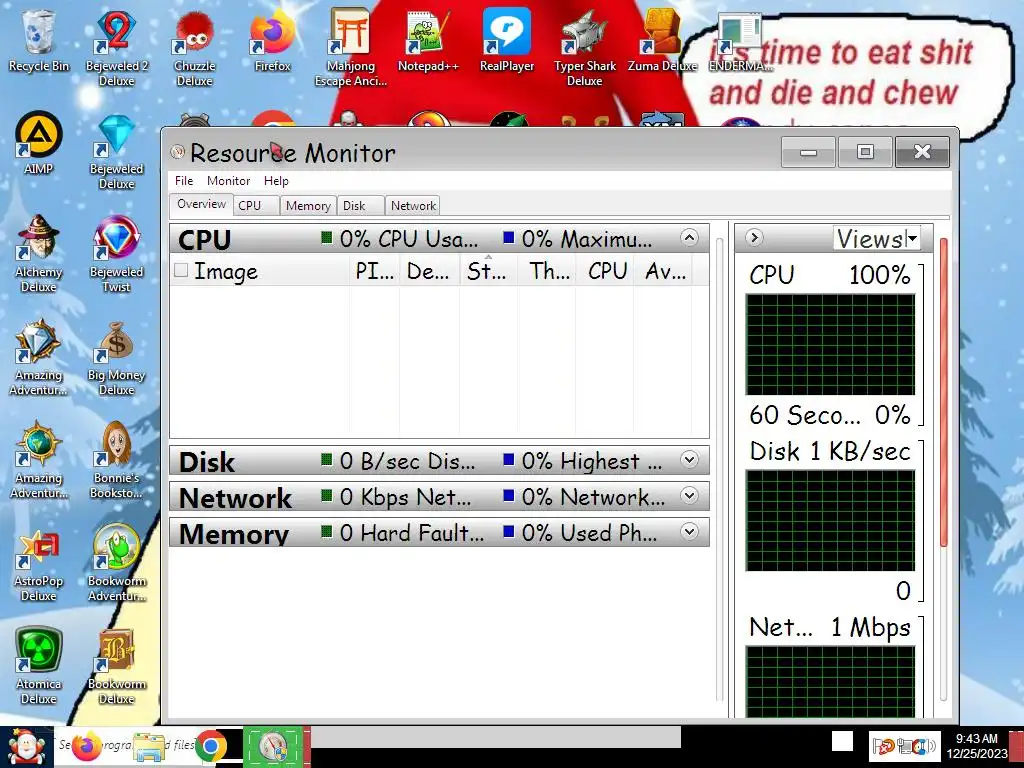The height and width of the screenshot is (768, 1024).
Task: Expand the Disk section
Action: point(689,460)
